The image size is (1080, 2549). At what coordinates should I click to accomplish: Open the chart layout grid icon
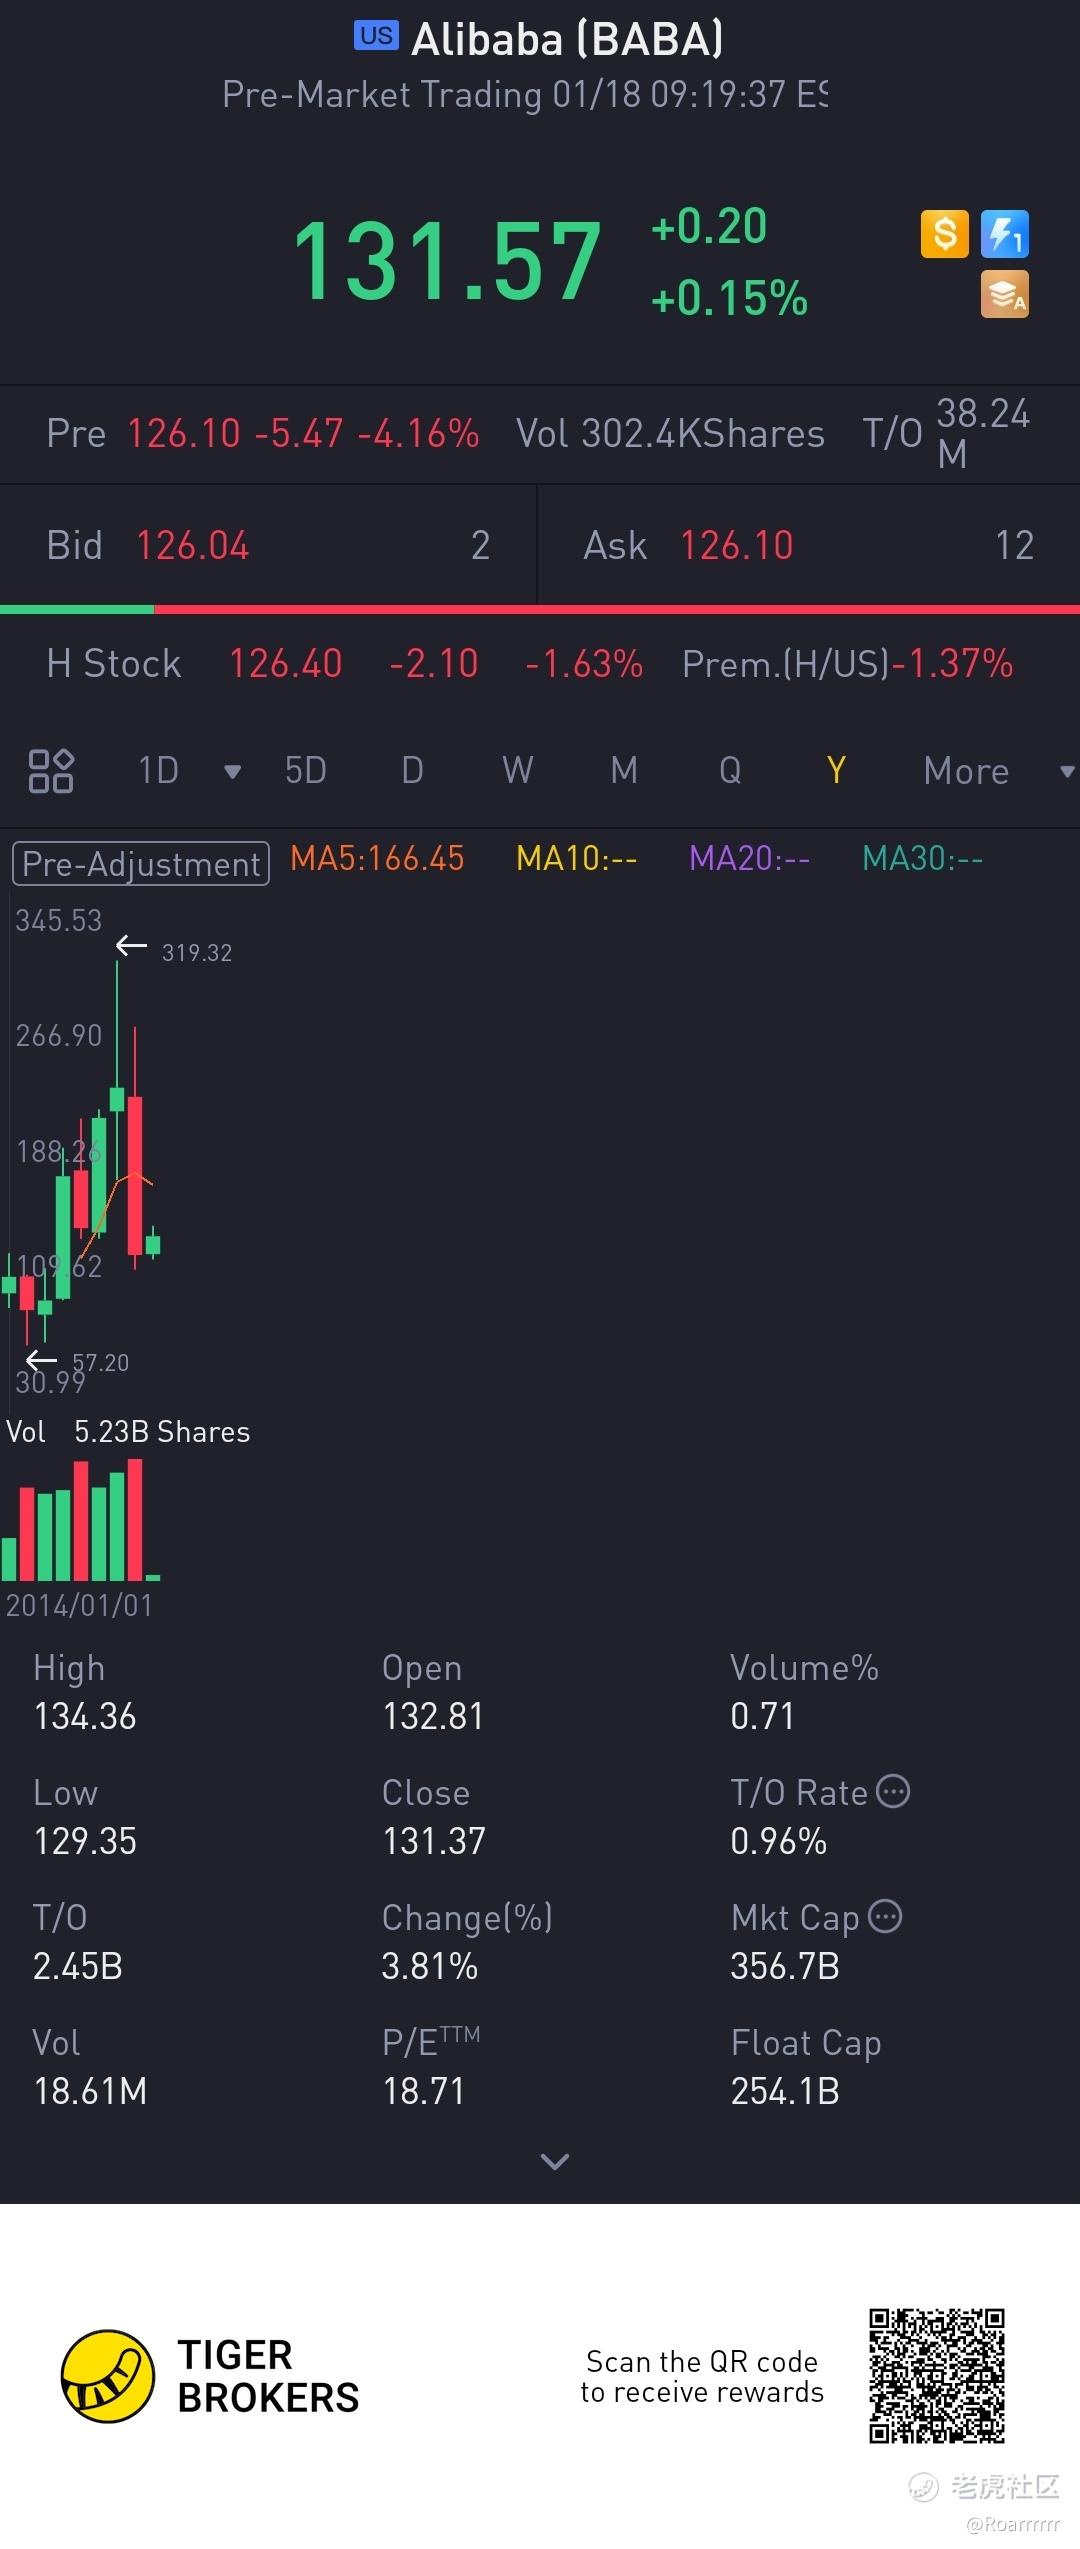pos(51,771)
